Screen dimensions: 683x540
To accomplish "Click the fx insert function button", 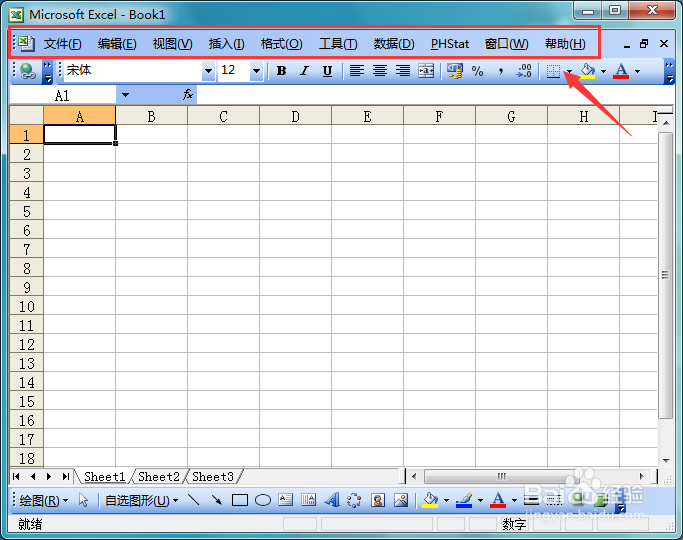I will point(188,94).
